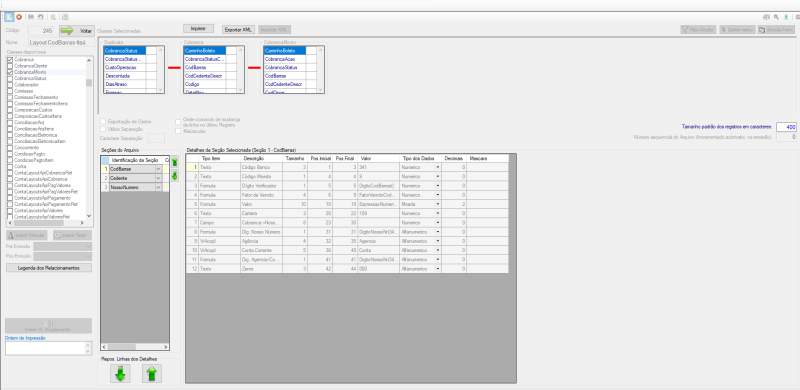Toggle the Exportação de Dados checkbox
Image resolution: width=800 pixels, height=390 pixels.
coord(104,121)
